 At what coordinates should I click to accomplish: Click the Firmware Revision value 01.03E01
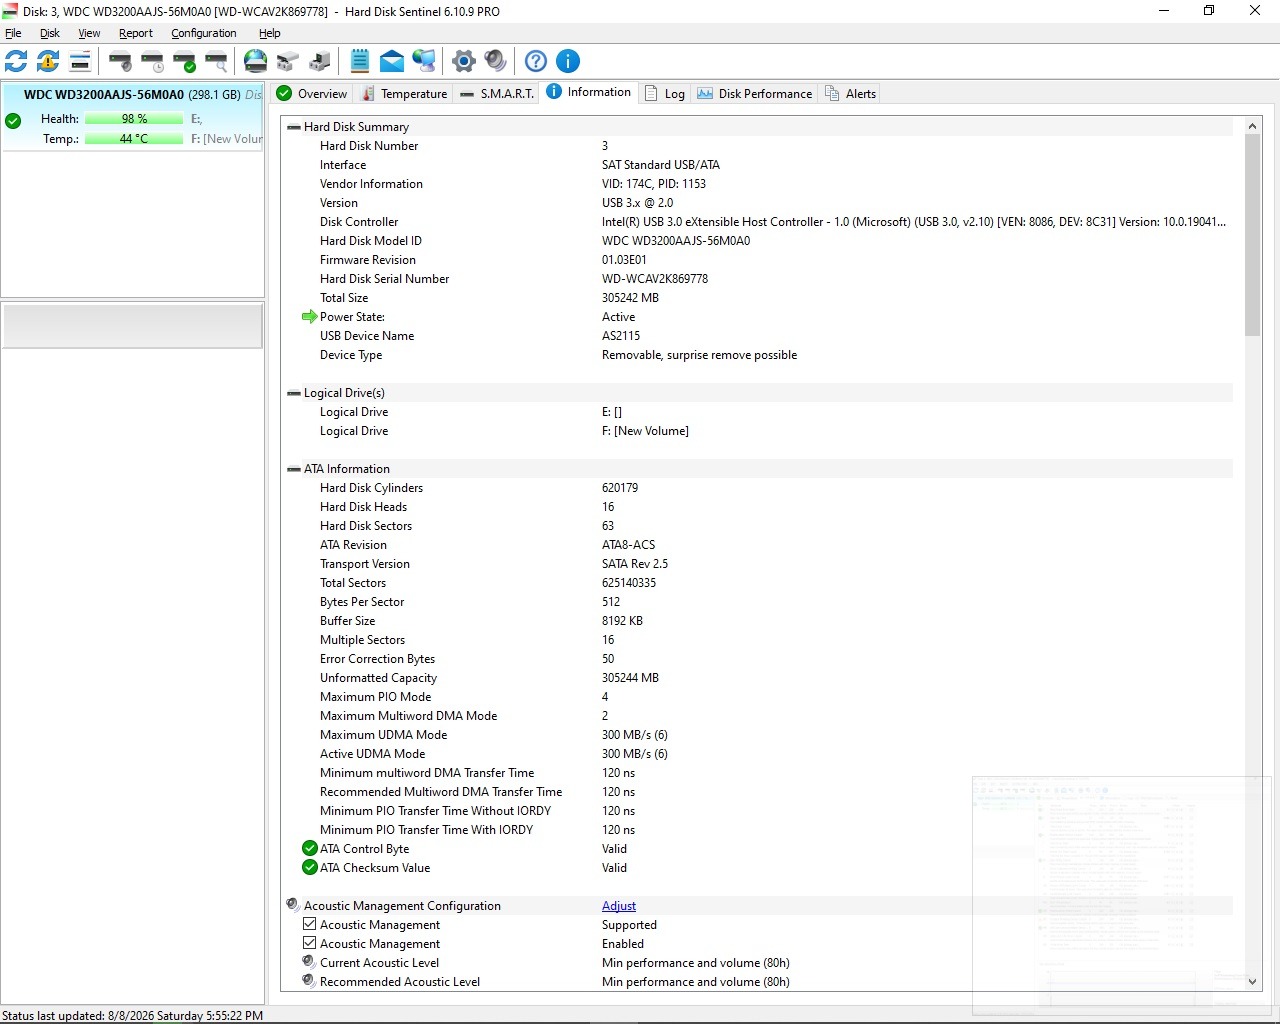[624, 260]
